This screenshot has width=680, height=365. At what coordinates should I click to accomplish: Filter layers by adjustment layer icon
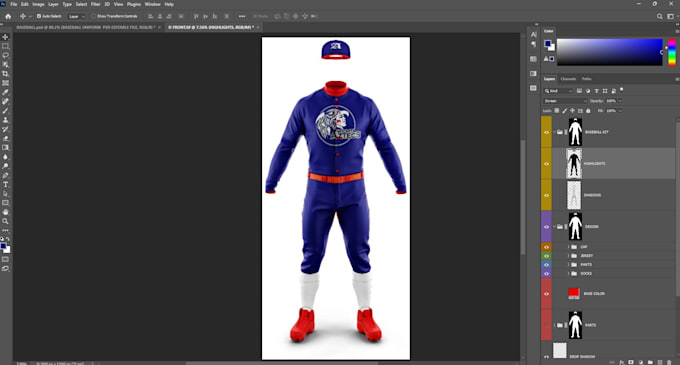[588, 91]
